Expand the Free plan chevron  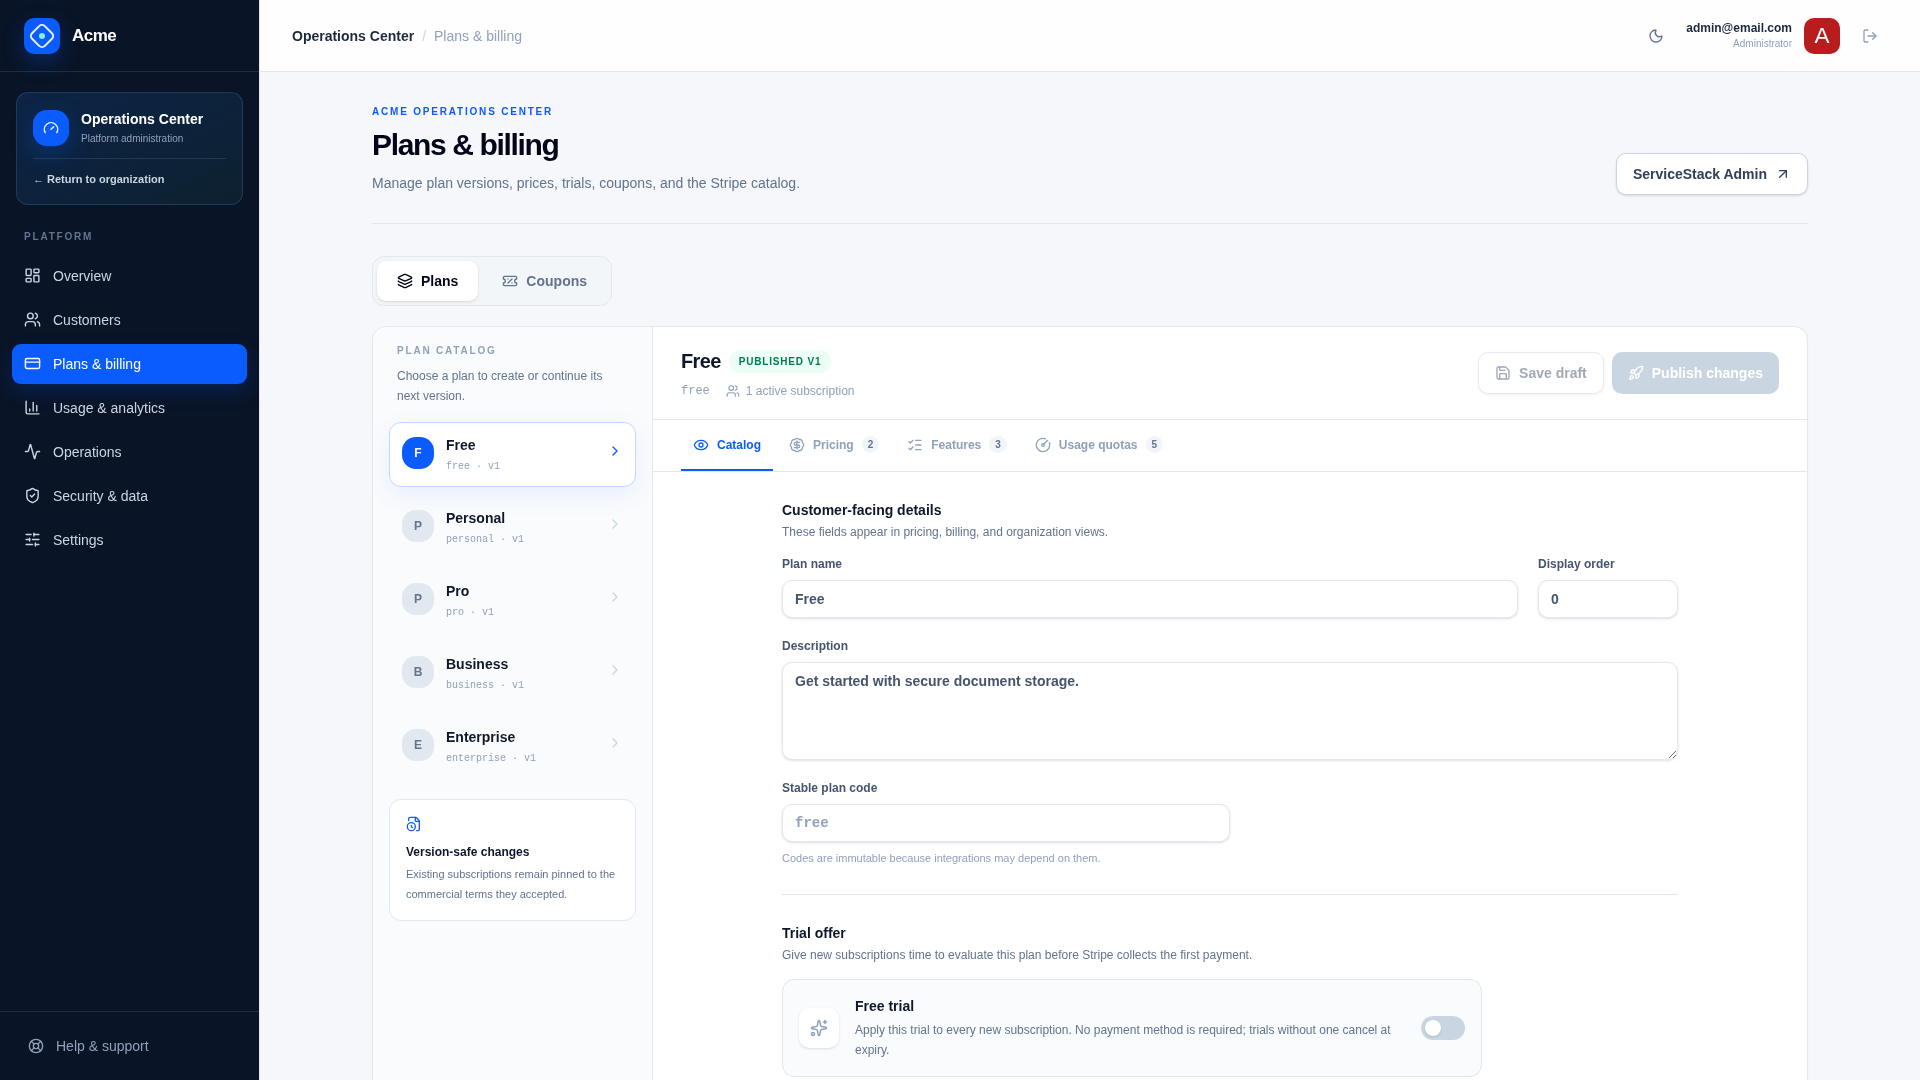pyautogui.click(x=615, y=452)
